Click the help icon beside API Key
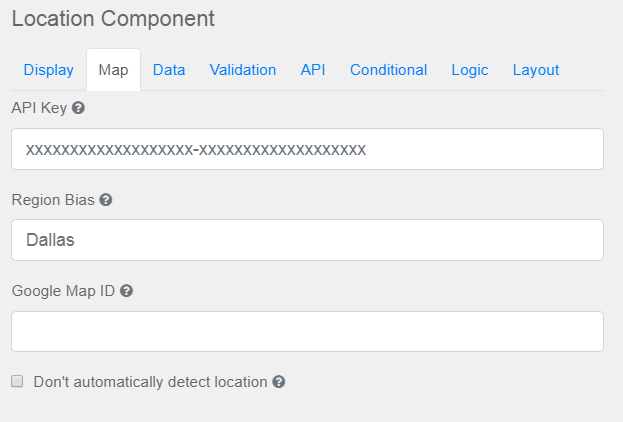This screenshot has height=422, width=623. (78, 108)
